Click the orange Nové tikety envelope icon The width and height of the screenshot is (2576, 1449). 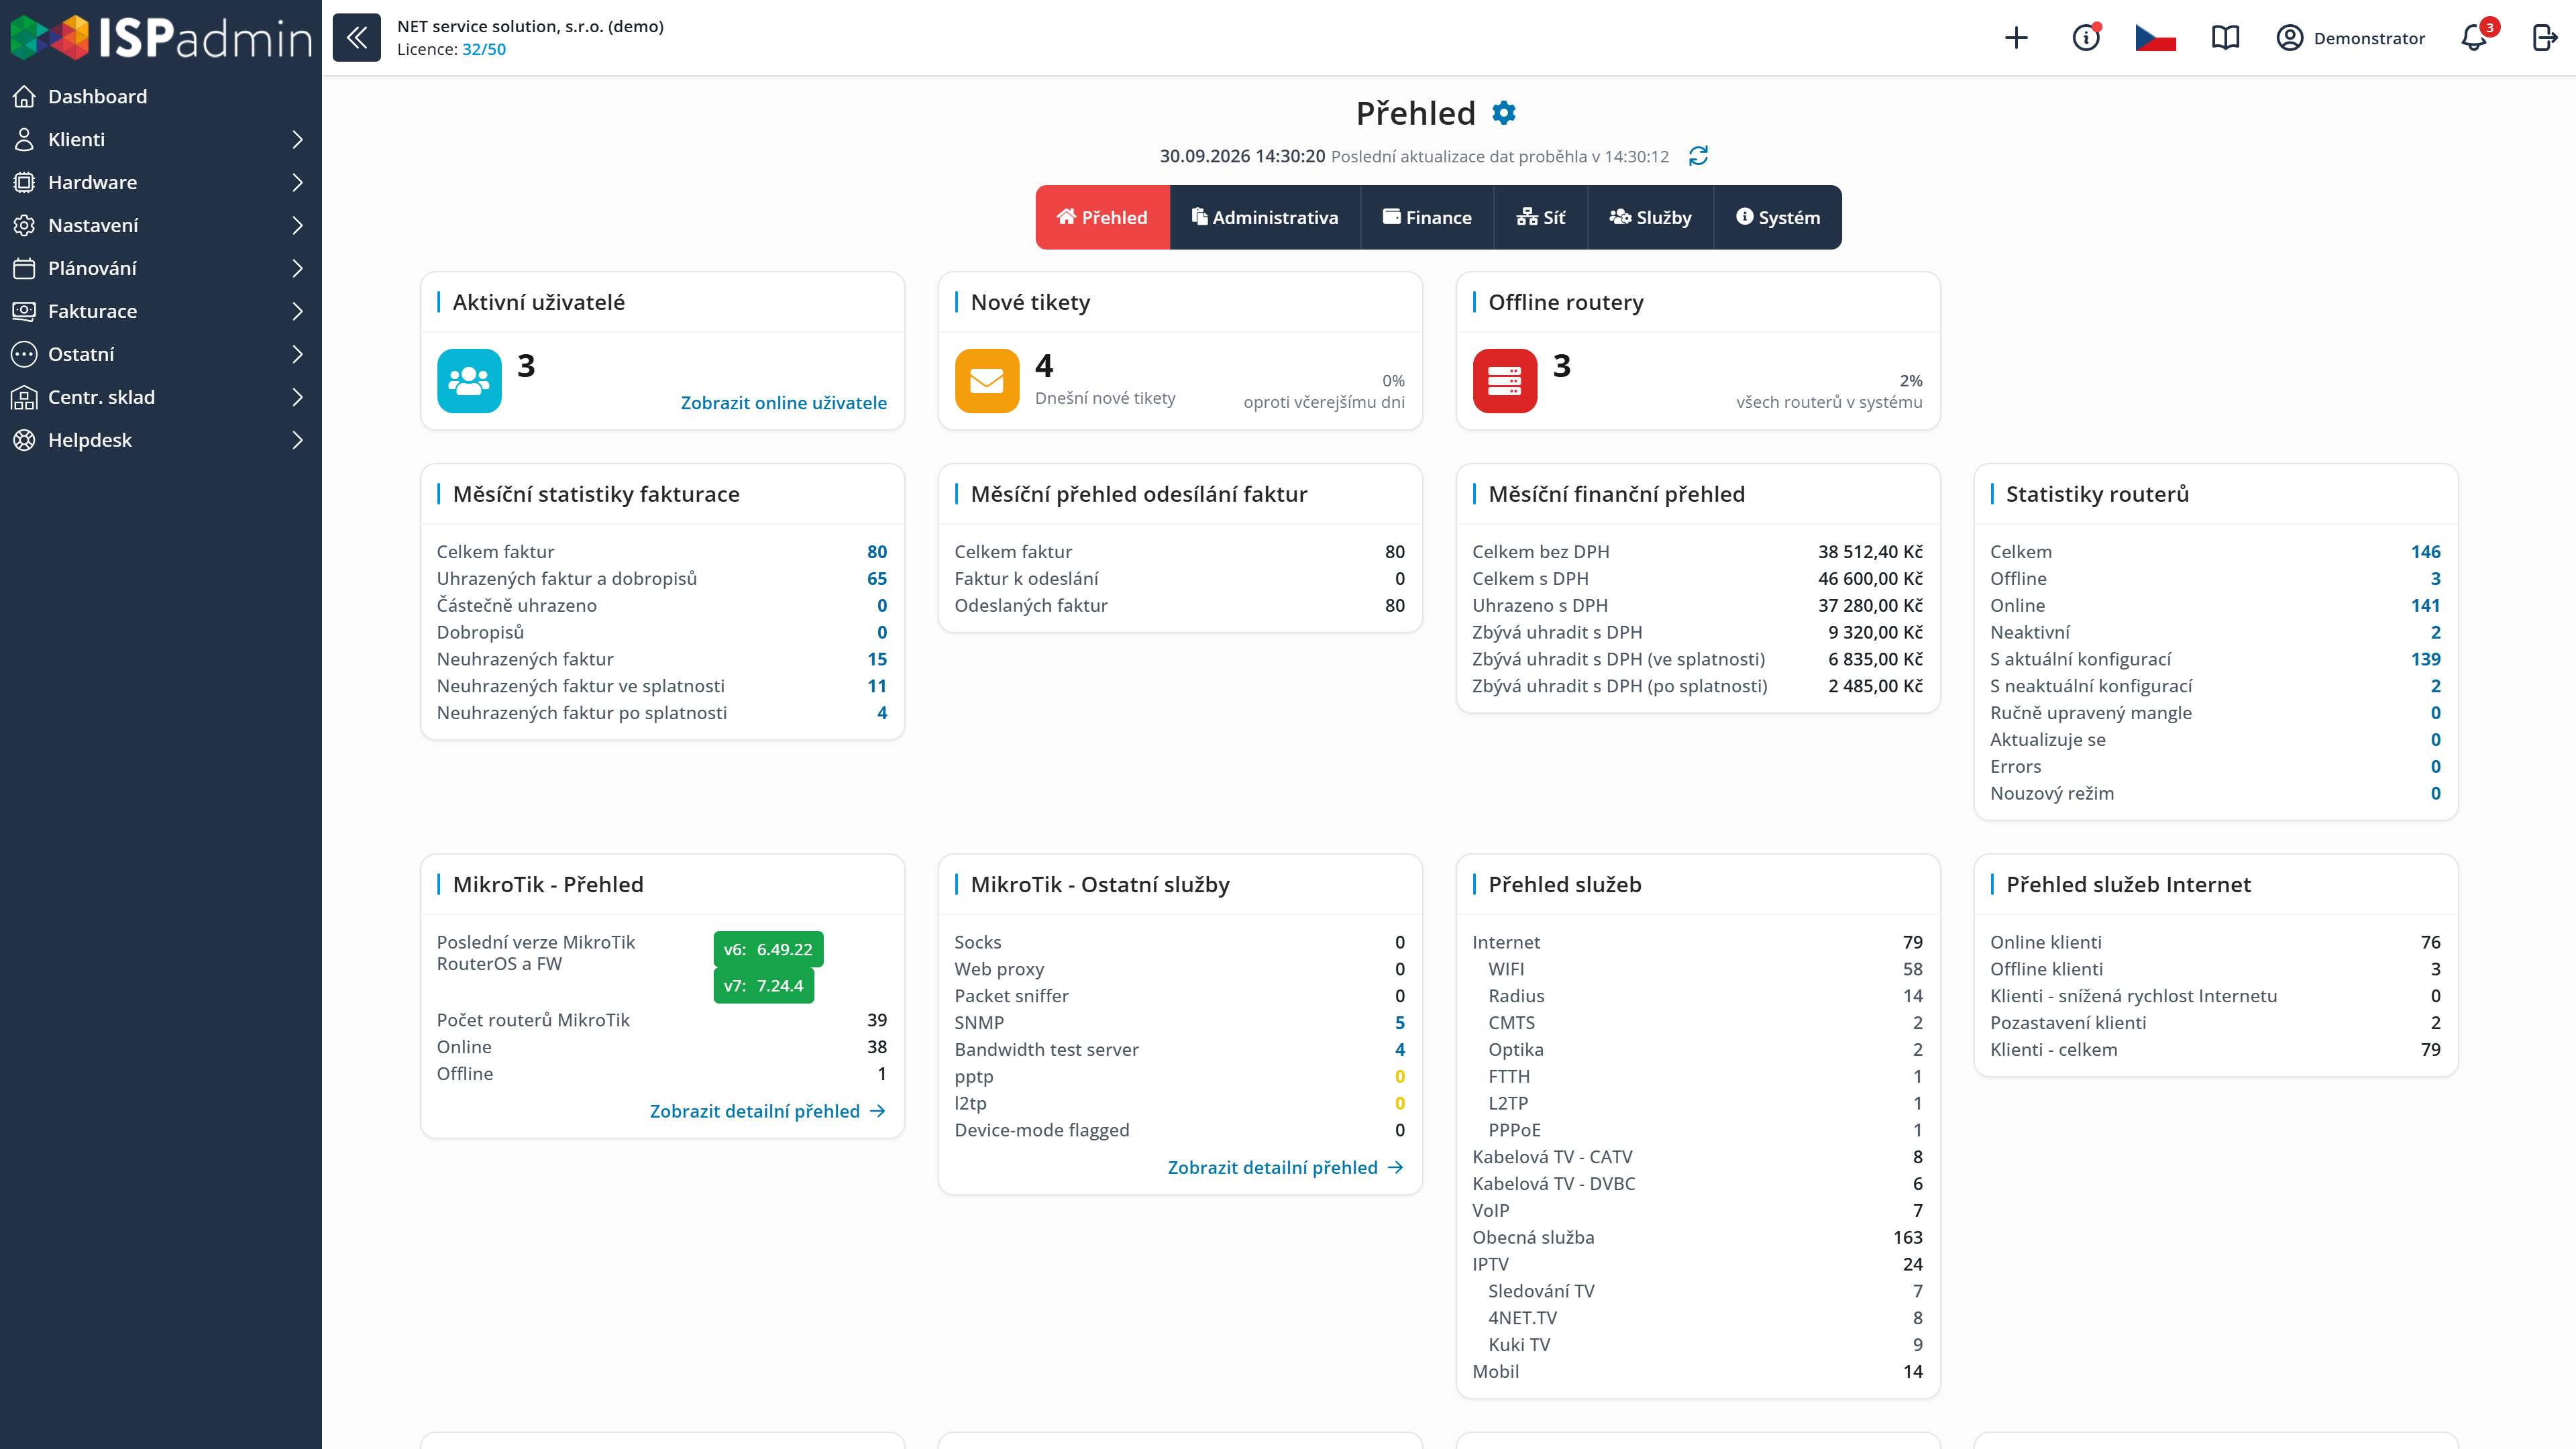click(987, 380)
